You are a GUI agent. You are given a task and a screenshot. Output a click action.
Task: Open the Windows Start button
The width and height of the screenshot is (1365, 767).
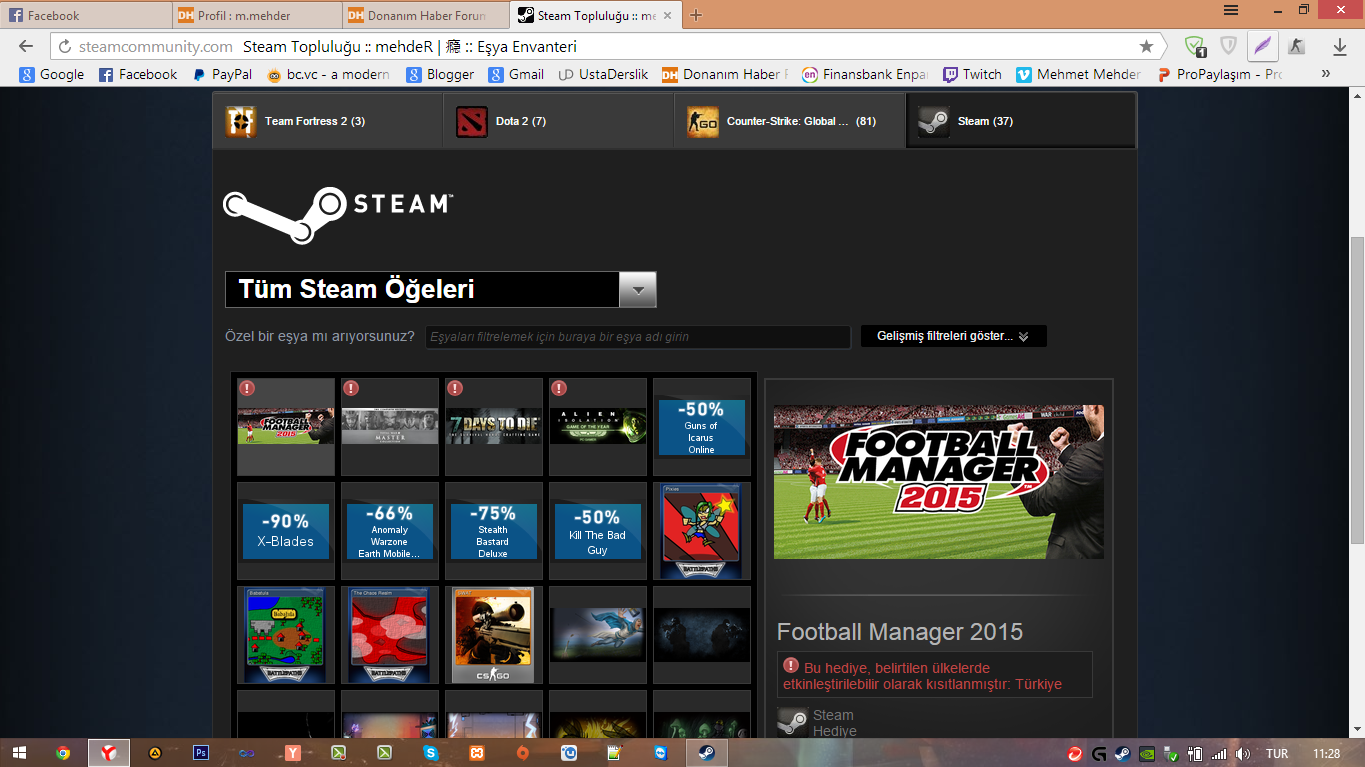pos(21,753)
